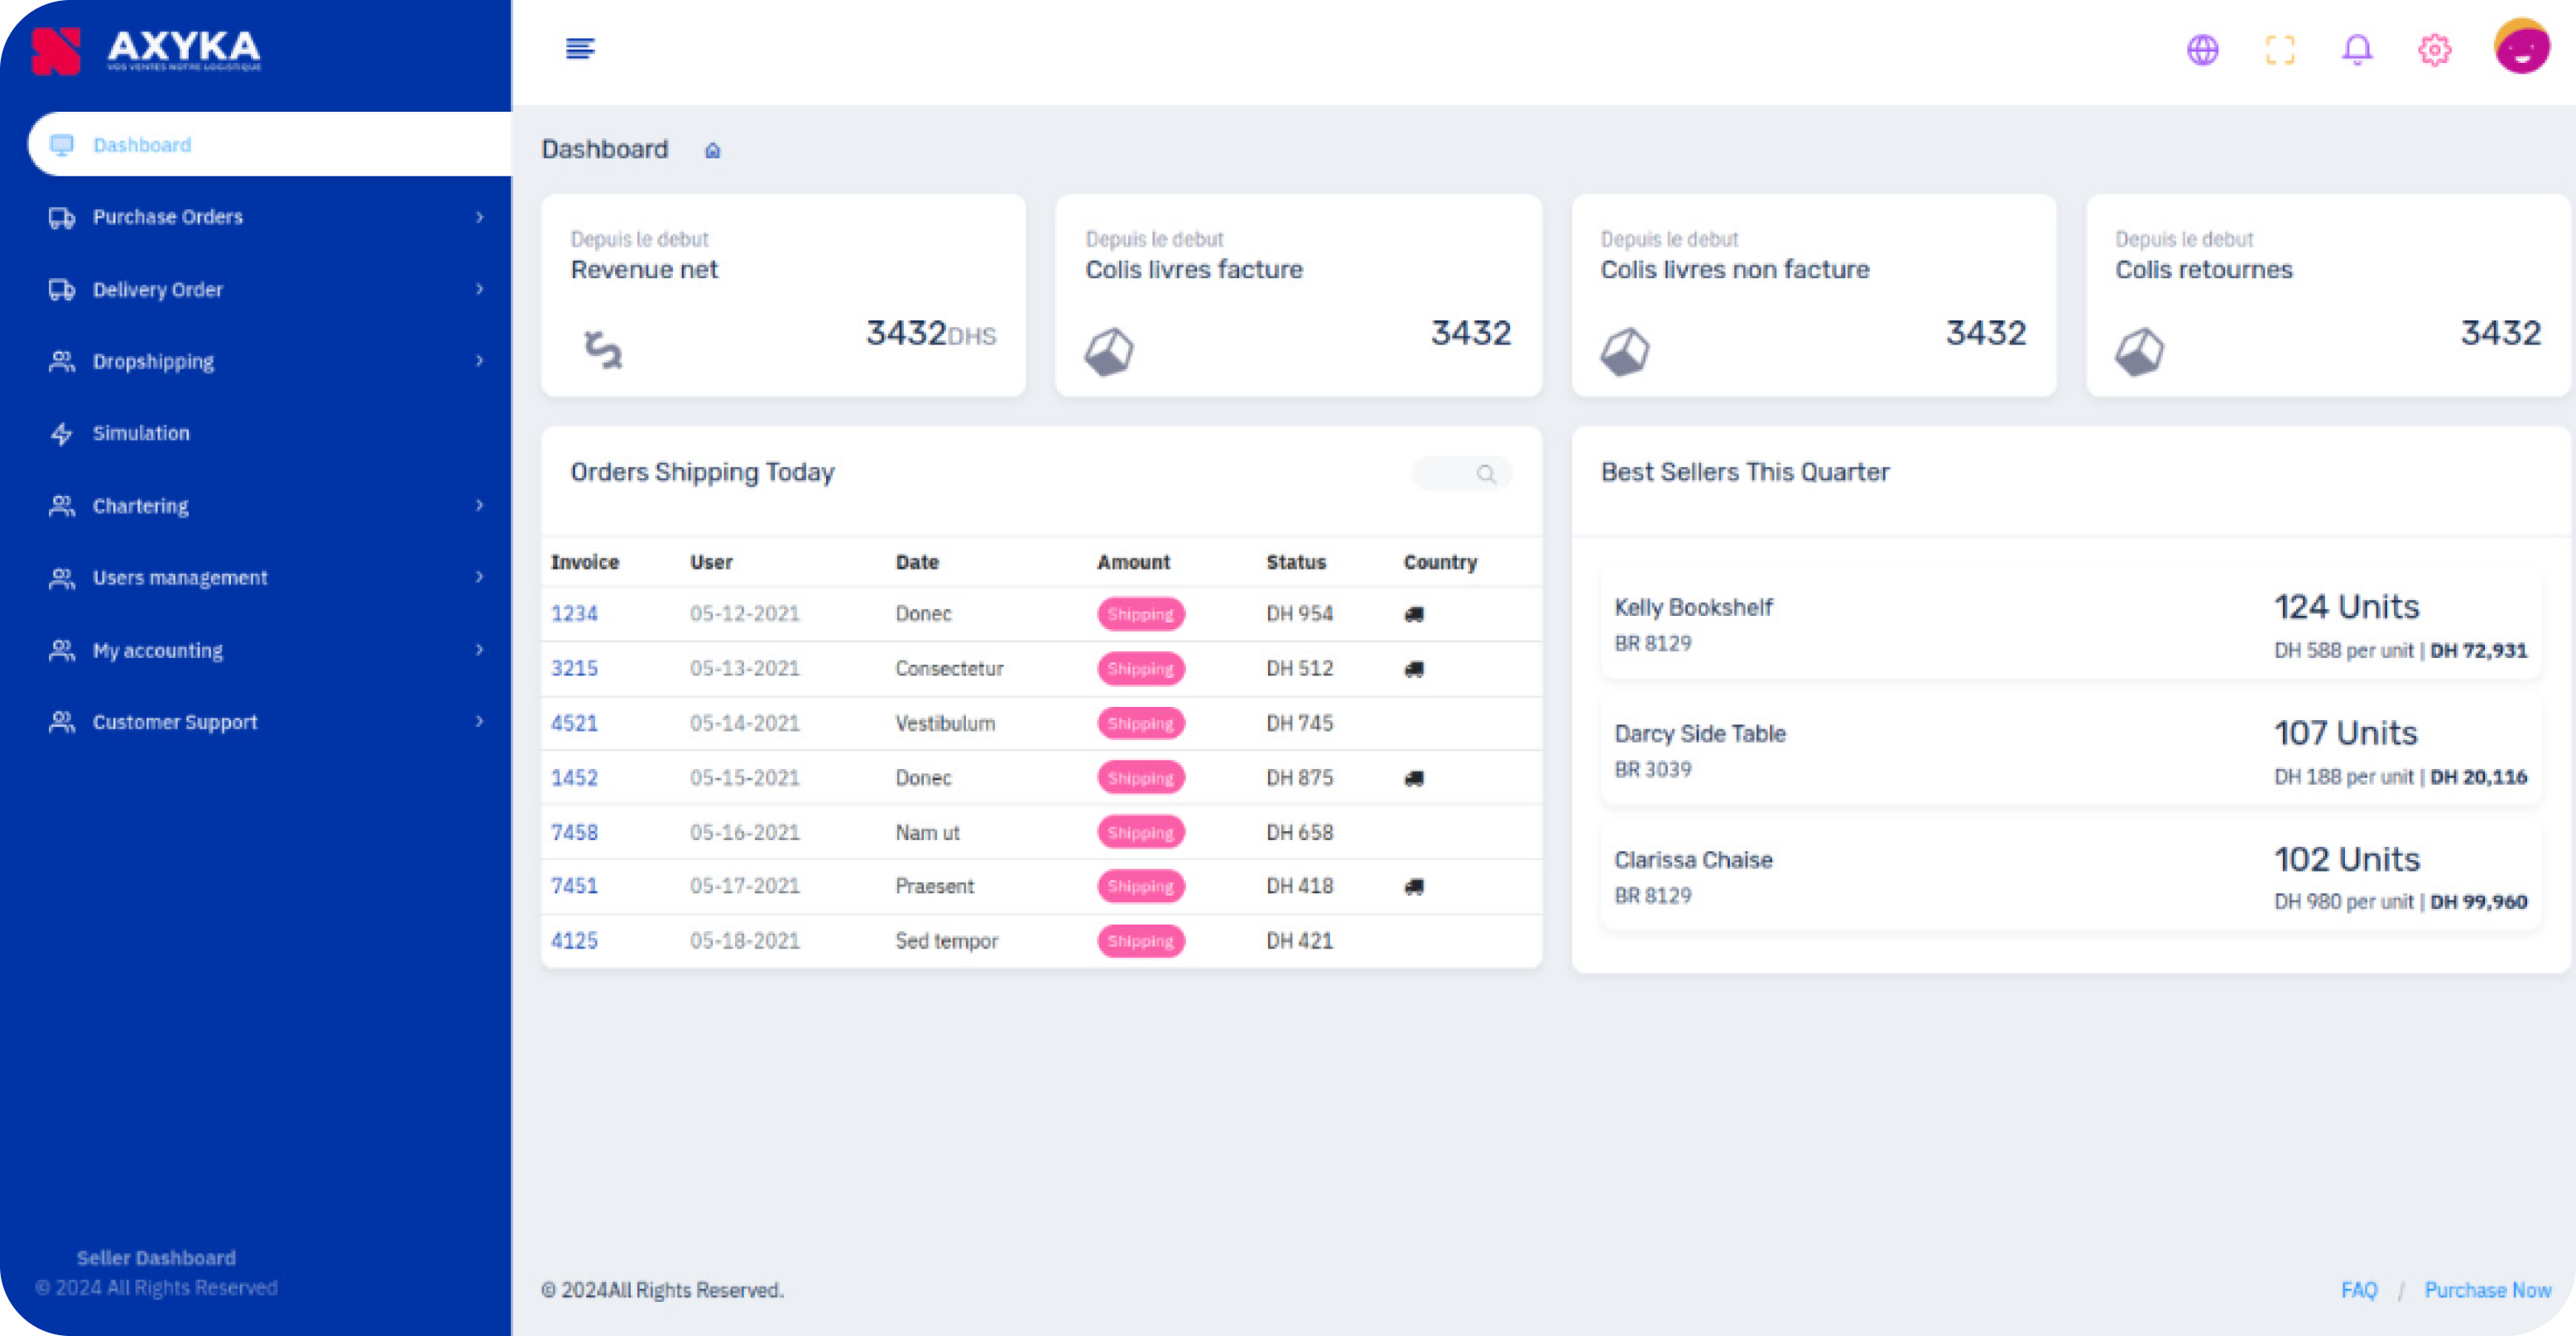
Task: Click the hamburger menu toggle icon
Action: coord(580,48)
